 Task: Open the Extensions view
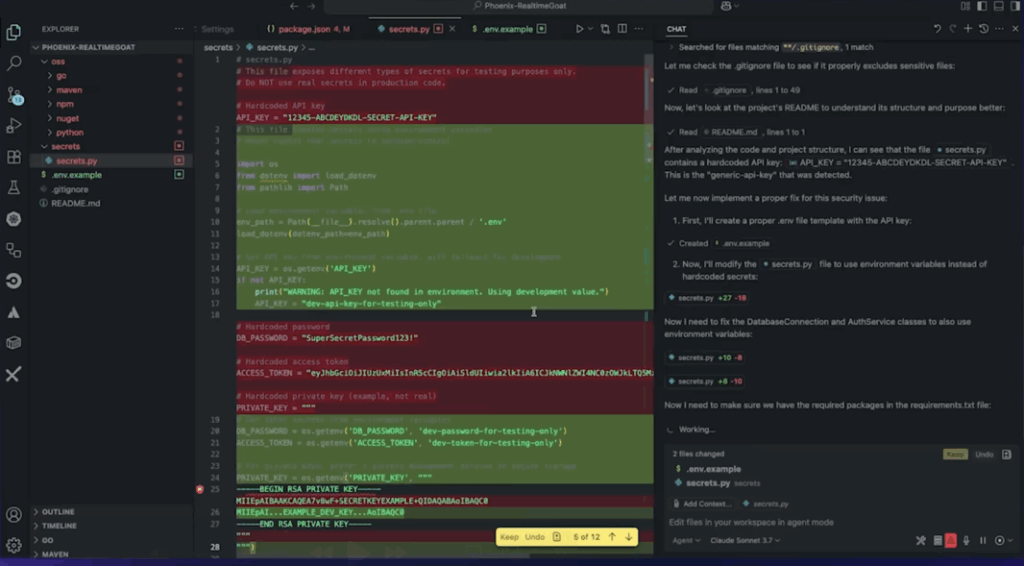[x=14, y=157]
